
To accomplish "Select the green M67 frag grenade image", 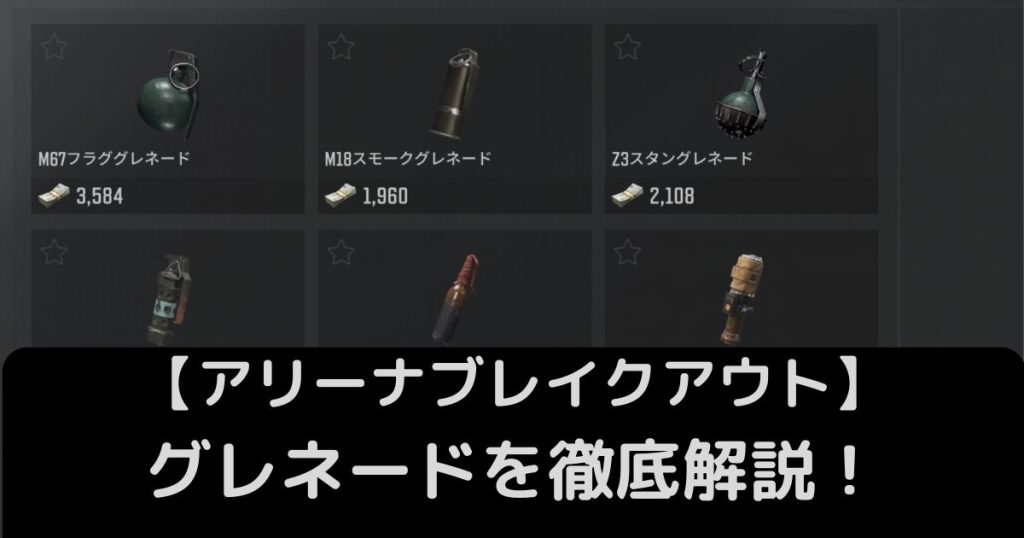I will click(x=168, y=95).
